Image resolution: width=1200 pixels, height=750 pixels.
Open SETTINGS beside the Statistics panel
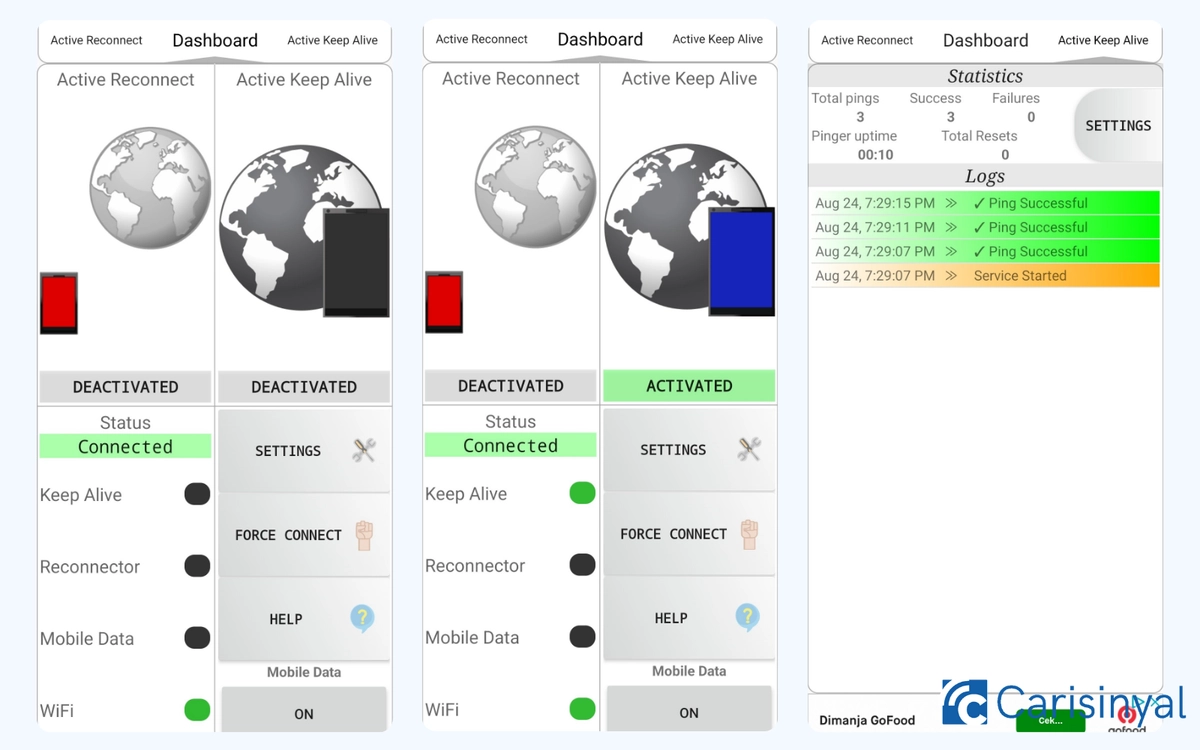click(1118, 126)
